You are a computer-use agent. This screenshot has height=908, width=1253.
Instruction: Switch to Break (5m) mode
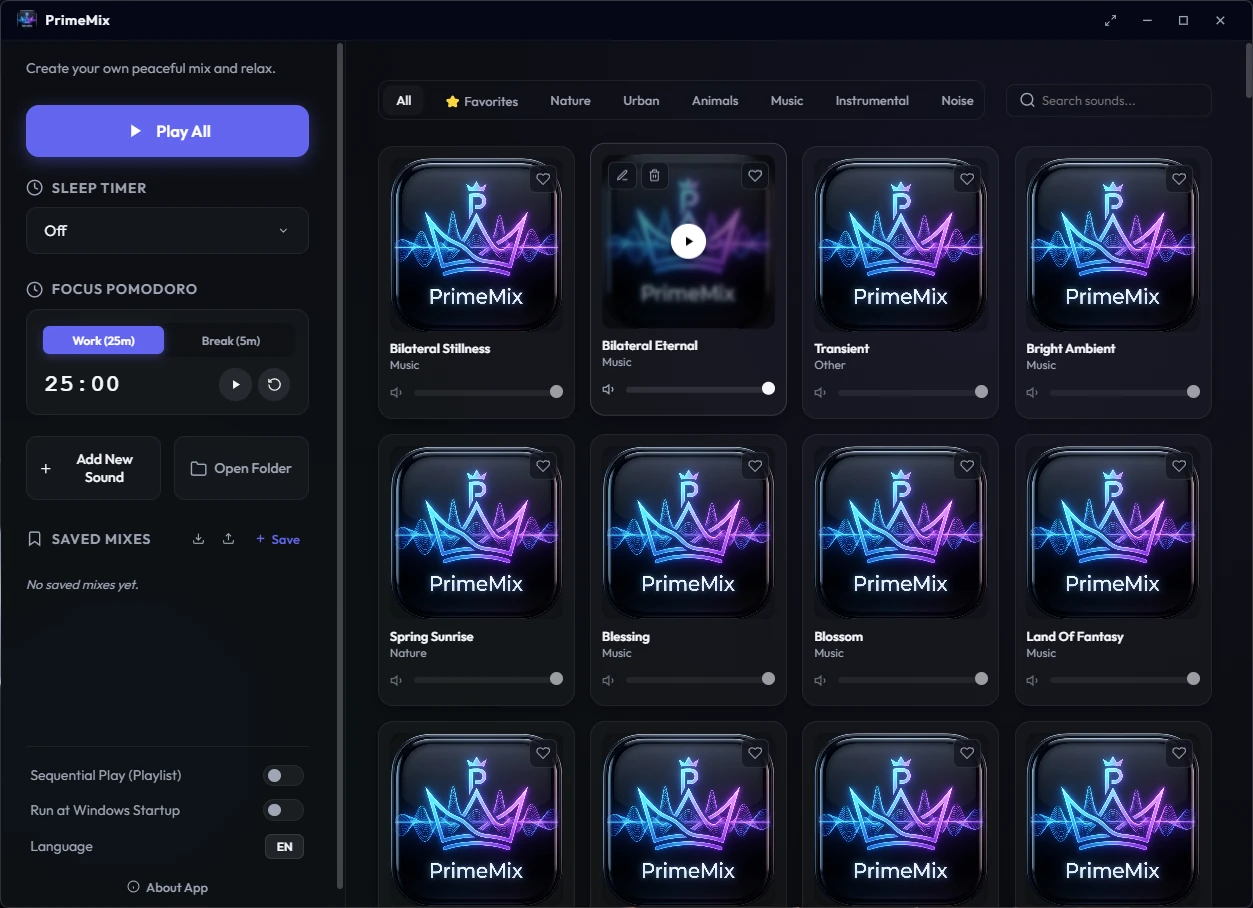pos(231,341)
